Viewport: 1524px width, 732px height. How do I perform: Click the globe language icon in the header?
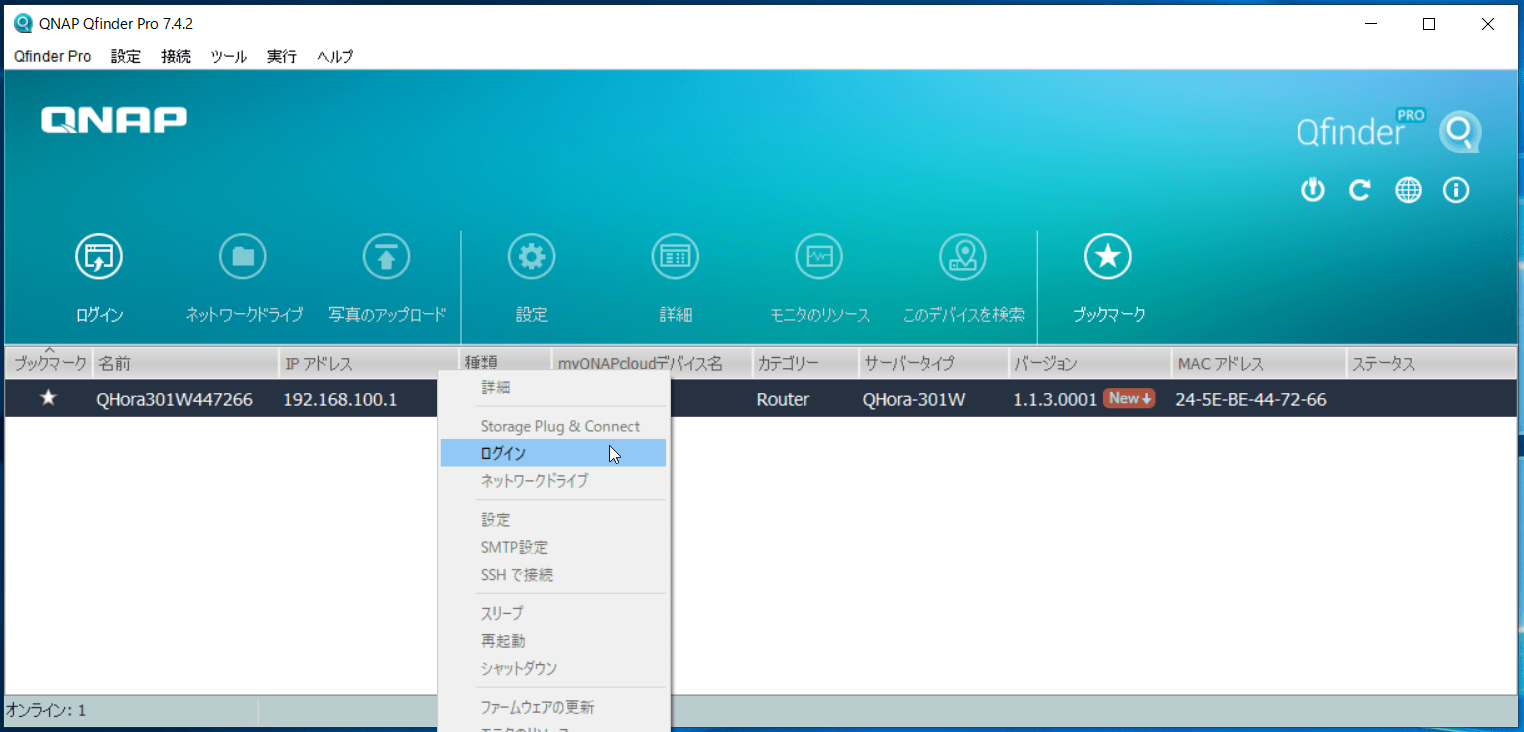click(x=1408, y=190)
